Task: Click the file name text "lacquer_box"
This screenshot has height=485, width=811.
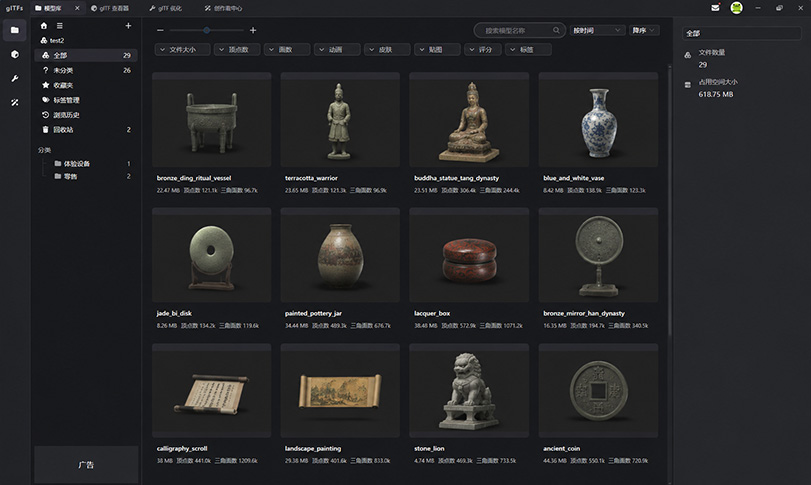Action: [432, 313]
